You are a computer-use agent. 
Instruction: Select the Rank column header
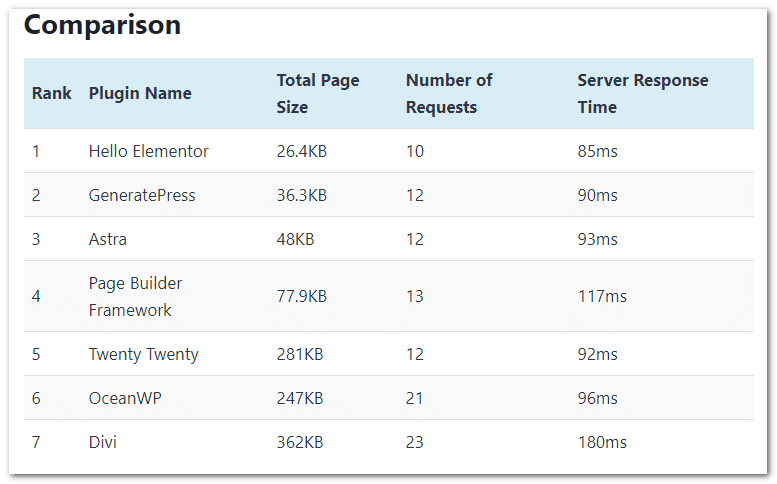point(52,93)
